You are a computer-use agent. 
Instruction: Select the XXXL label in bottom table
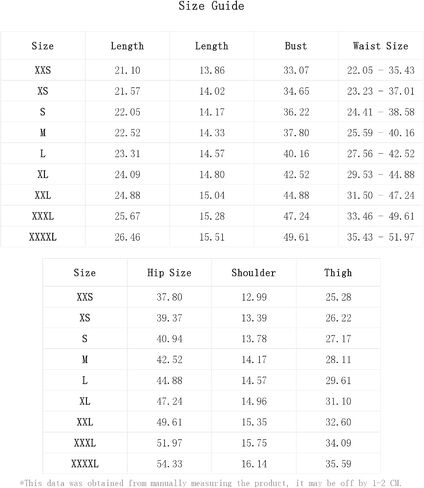tap(85, 443)
